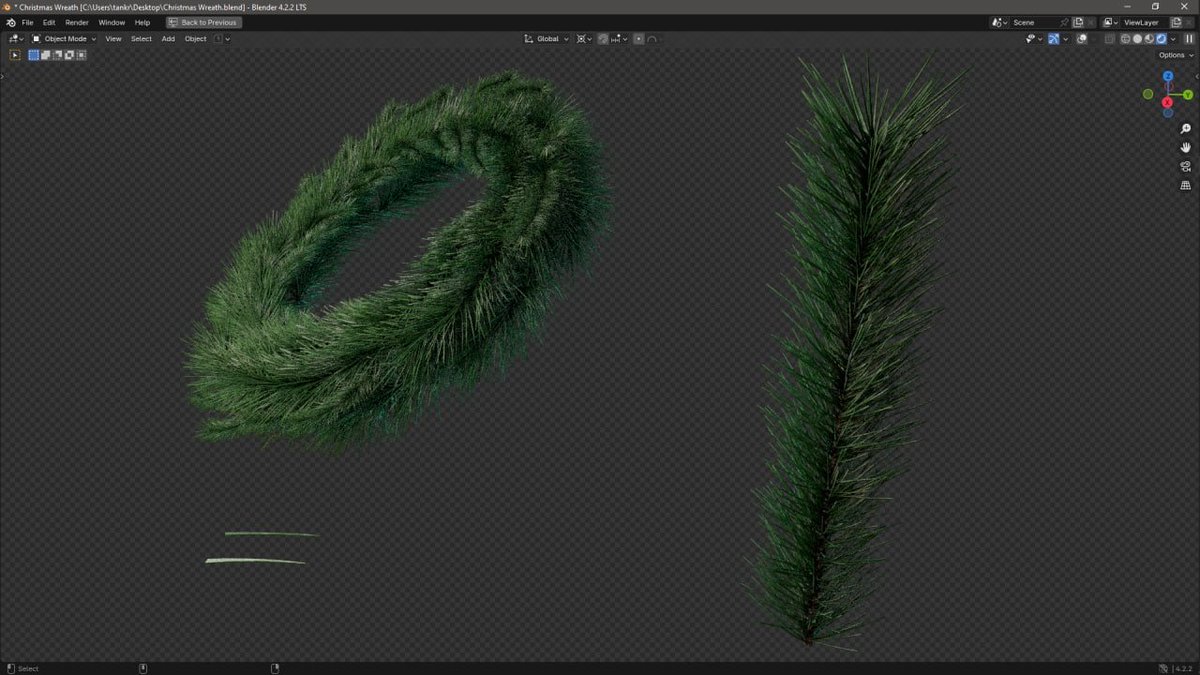Switch to Rendered viewport shading
The image size is (1200, 675).
1161,38
